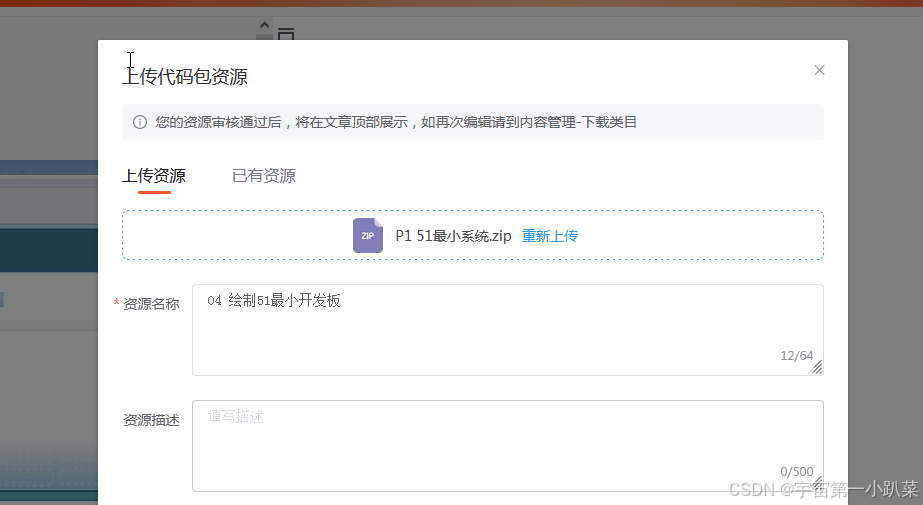Select the P1 51最小系统.zip file name
Image resolution: width=923 pixels, height=505 pixels.
pyautogui.click(x=453, y=236)
